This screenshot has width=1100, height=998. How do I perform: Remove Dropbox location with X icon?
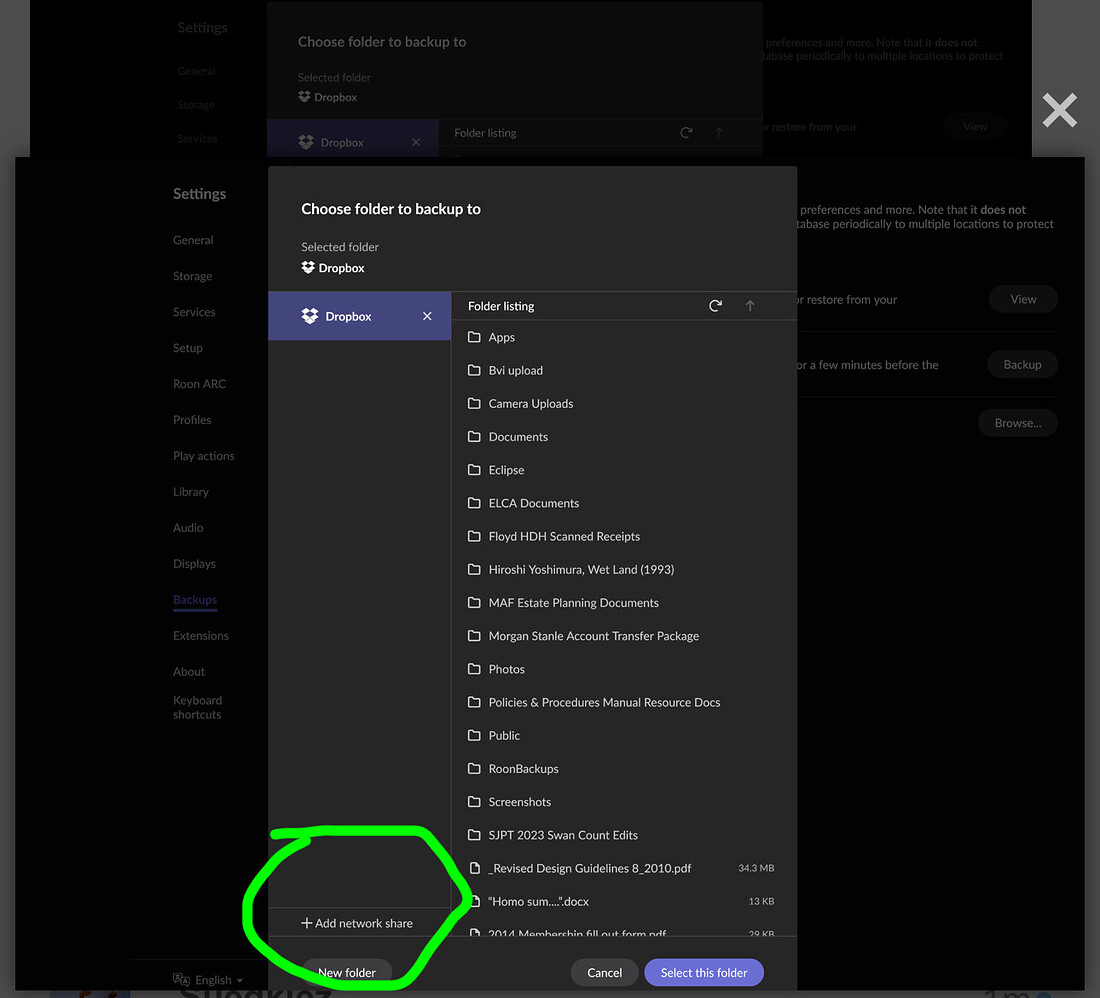click(x=427, y=316)
